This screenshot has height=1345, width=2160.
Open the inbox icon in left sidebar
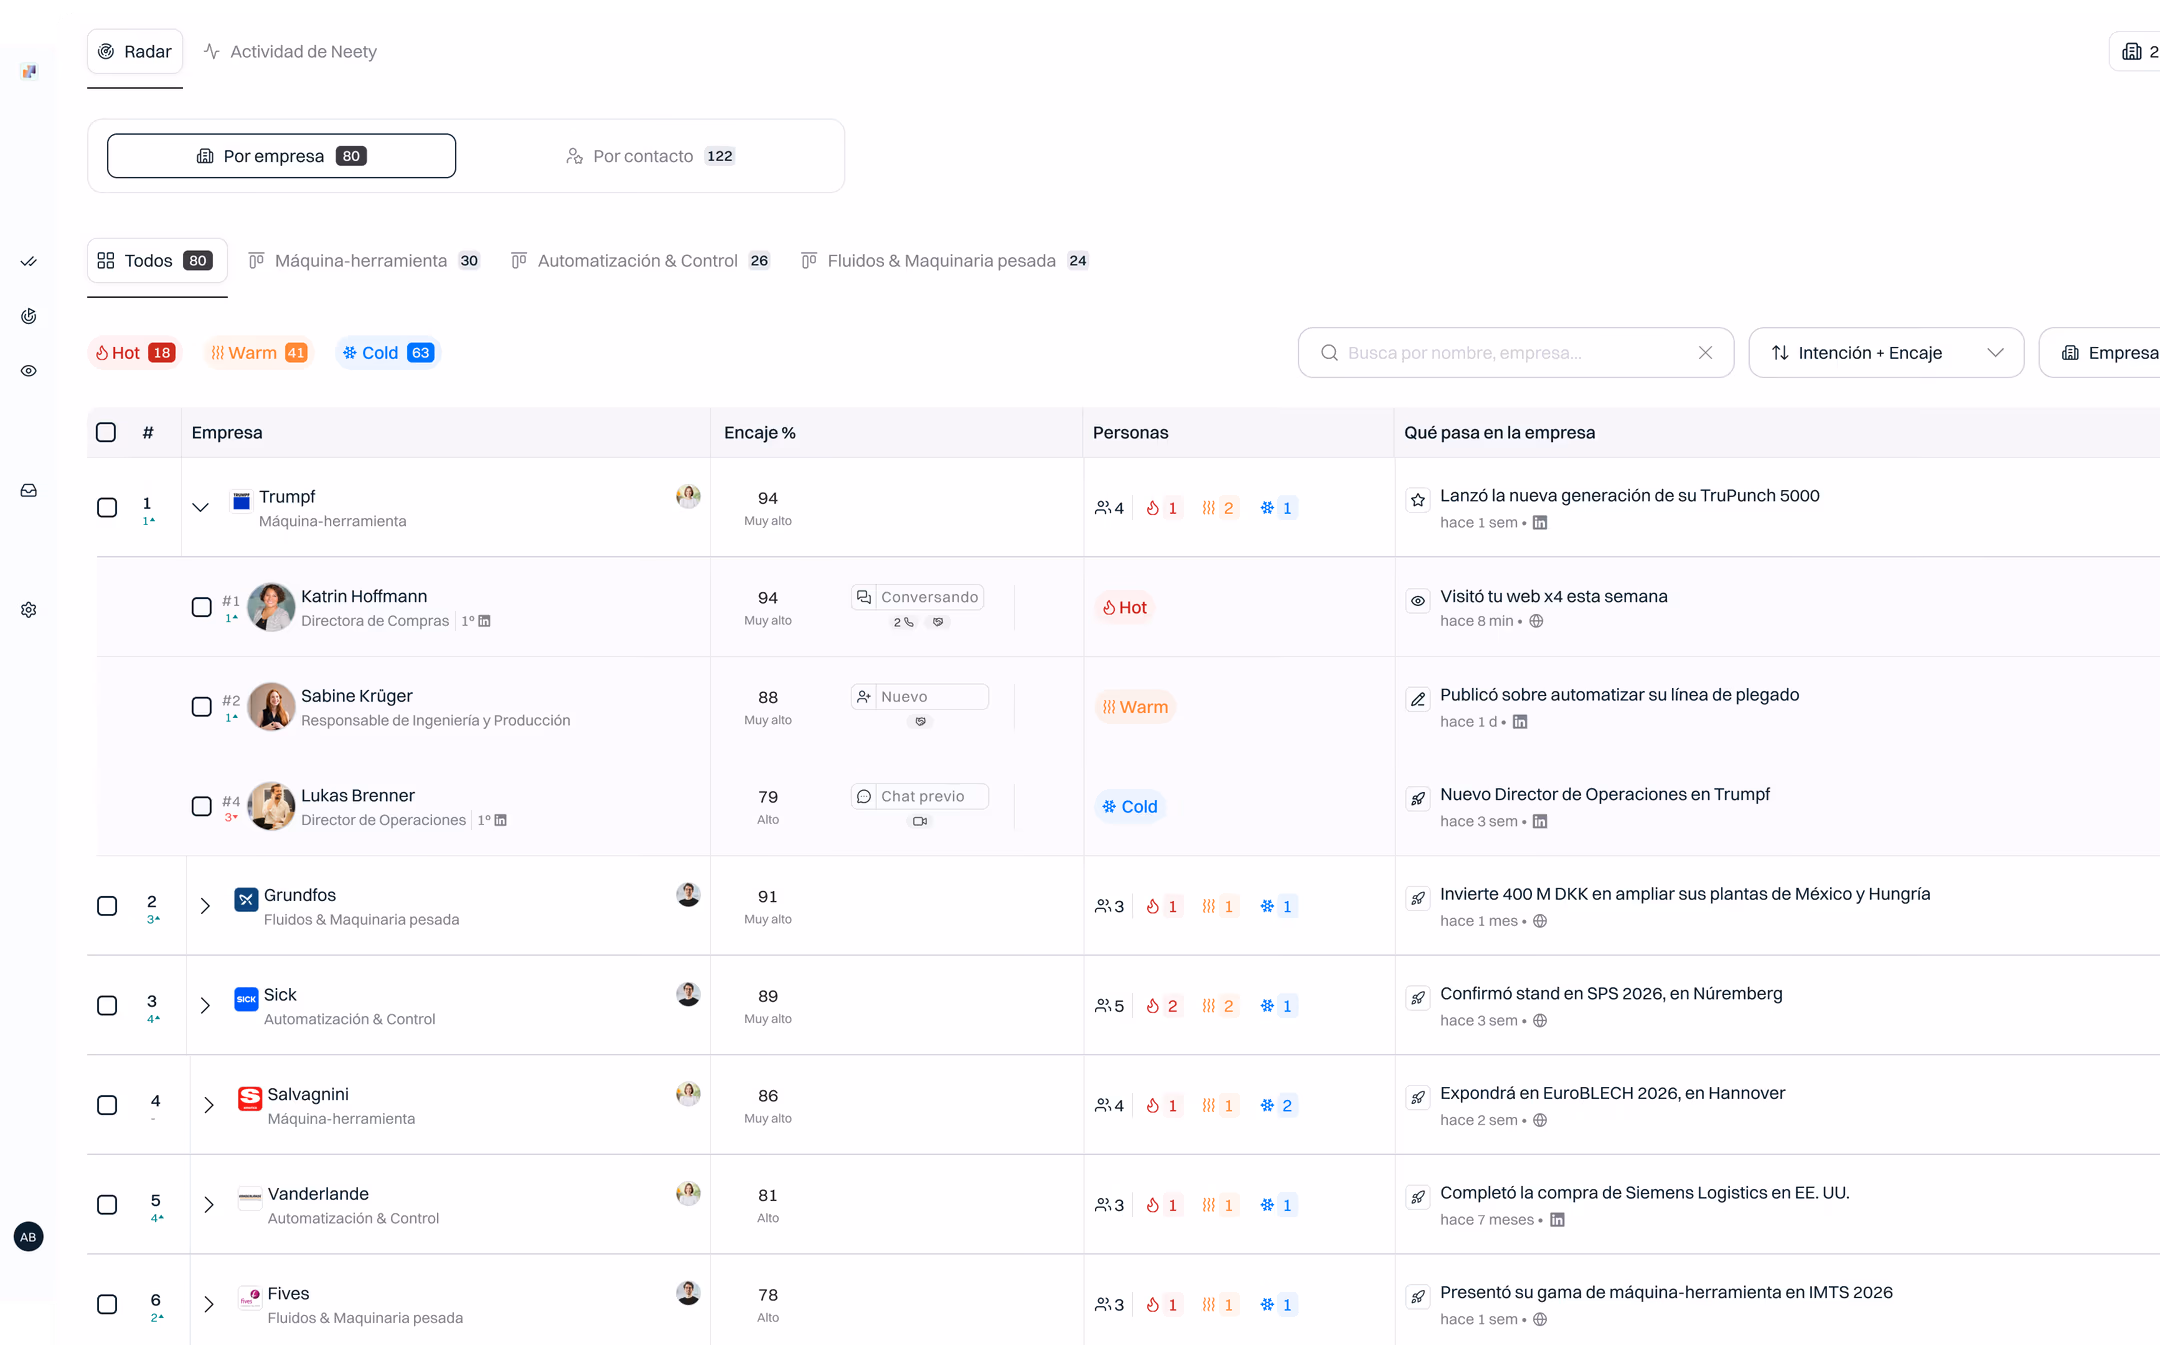29,490
